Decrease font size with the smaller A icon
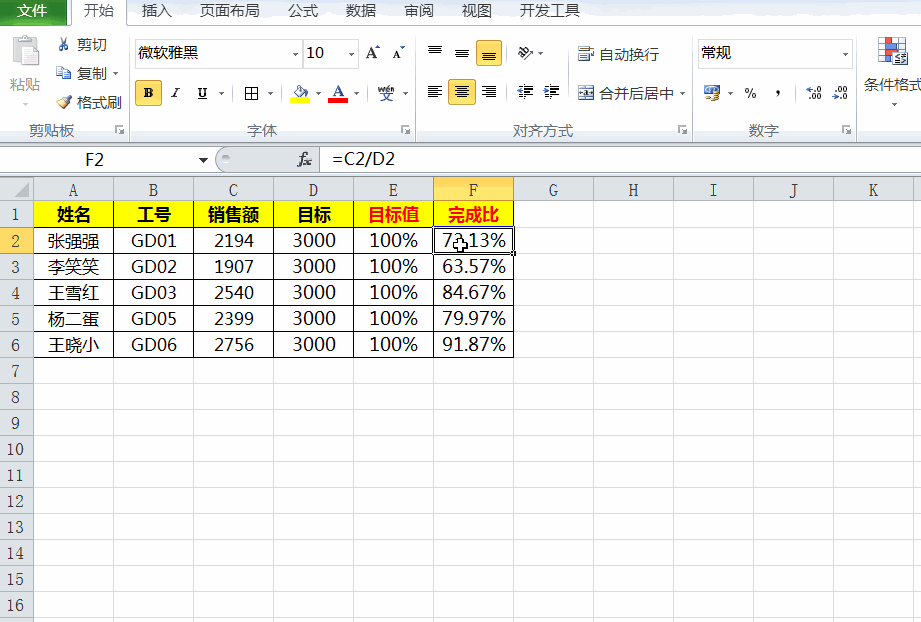The image size is (921, 622). tap(398, 53)
